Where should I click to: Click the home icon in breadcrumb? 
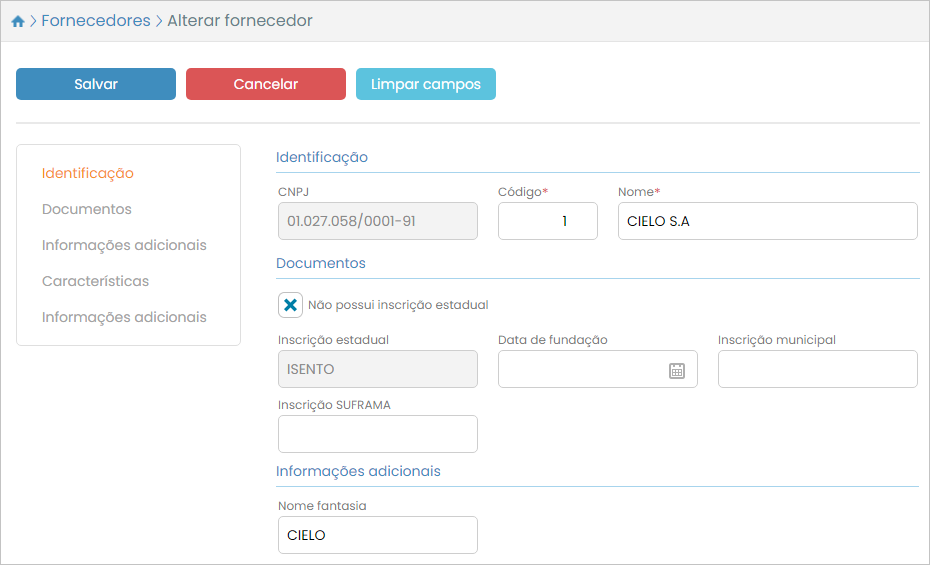coord(18,21)
